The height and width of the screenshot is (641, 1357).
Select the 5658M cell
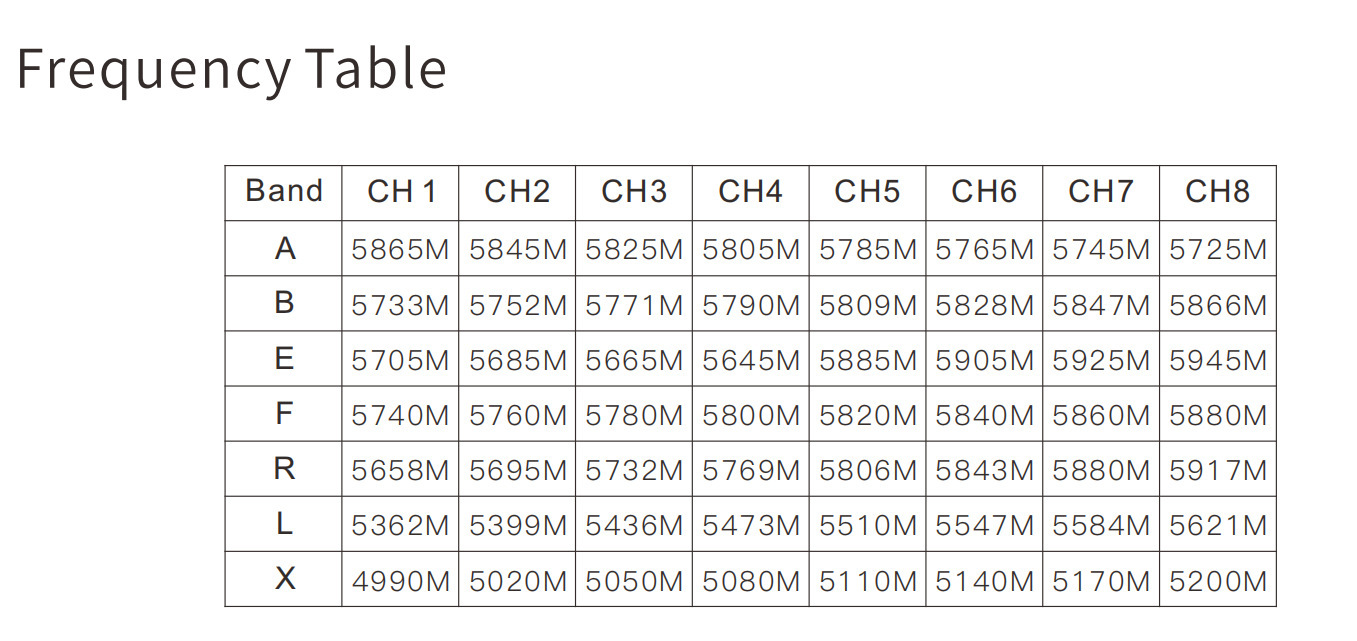click(x=400, y=470)
